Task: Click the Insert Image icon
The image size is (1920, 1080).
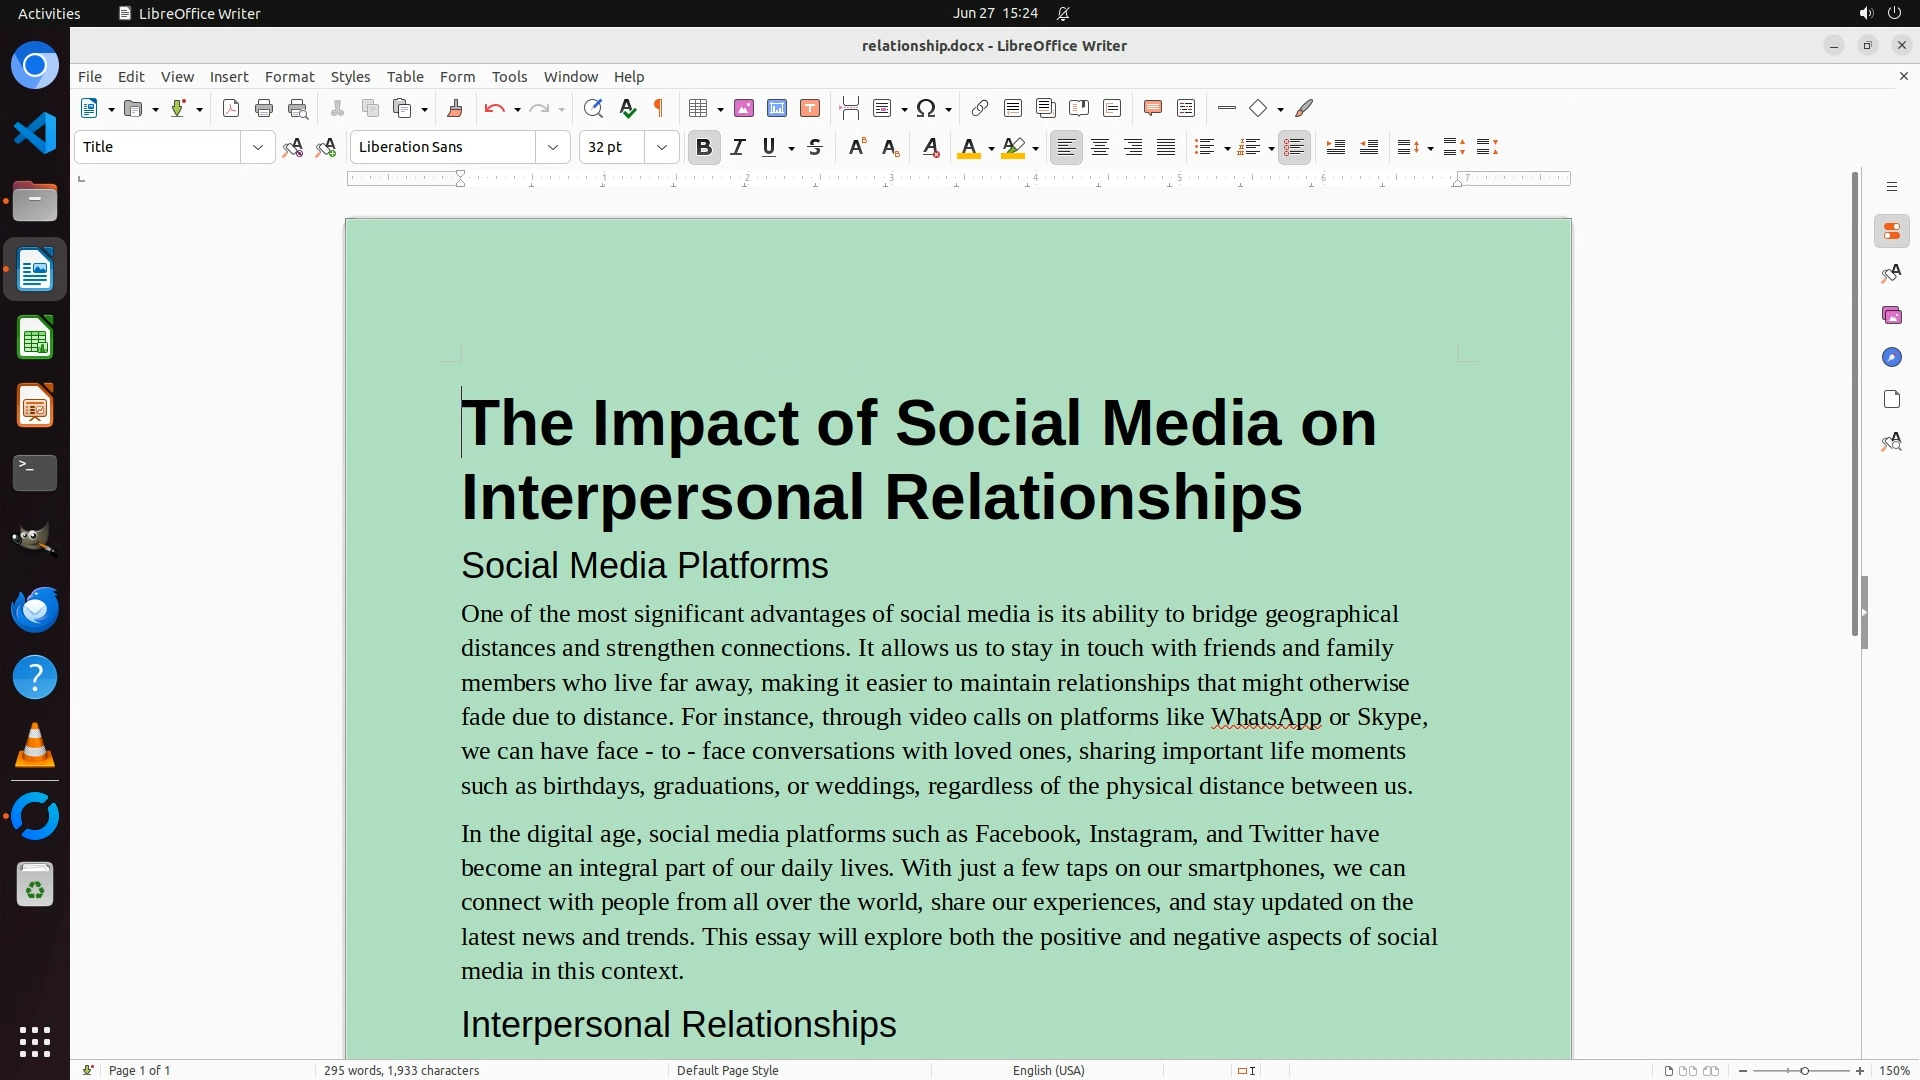Action: (744, 108)
